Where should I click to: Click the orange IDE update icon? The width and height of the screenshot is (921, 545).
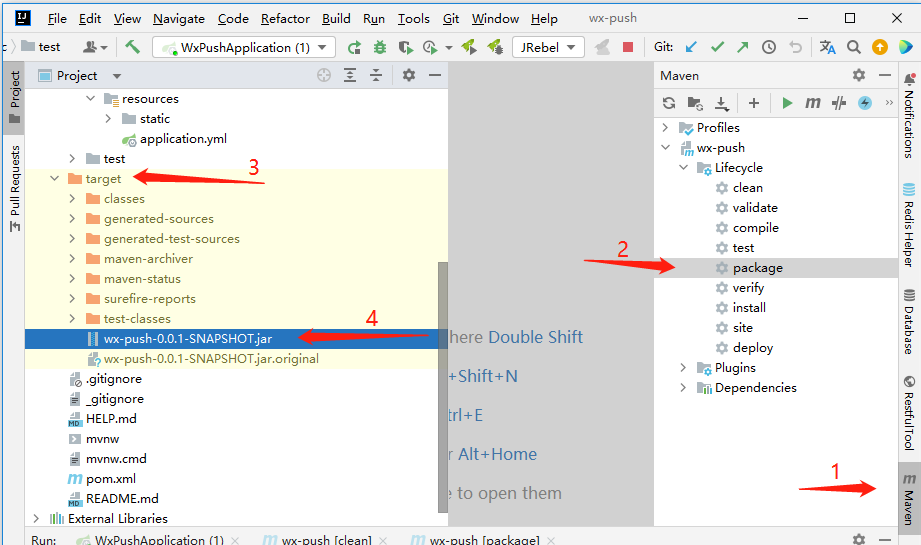[879, 47]
